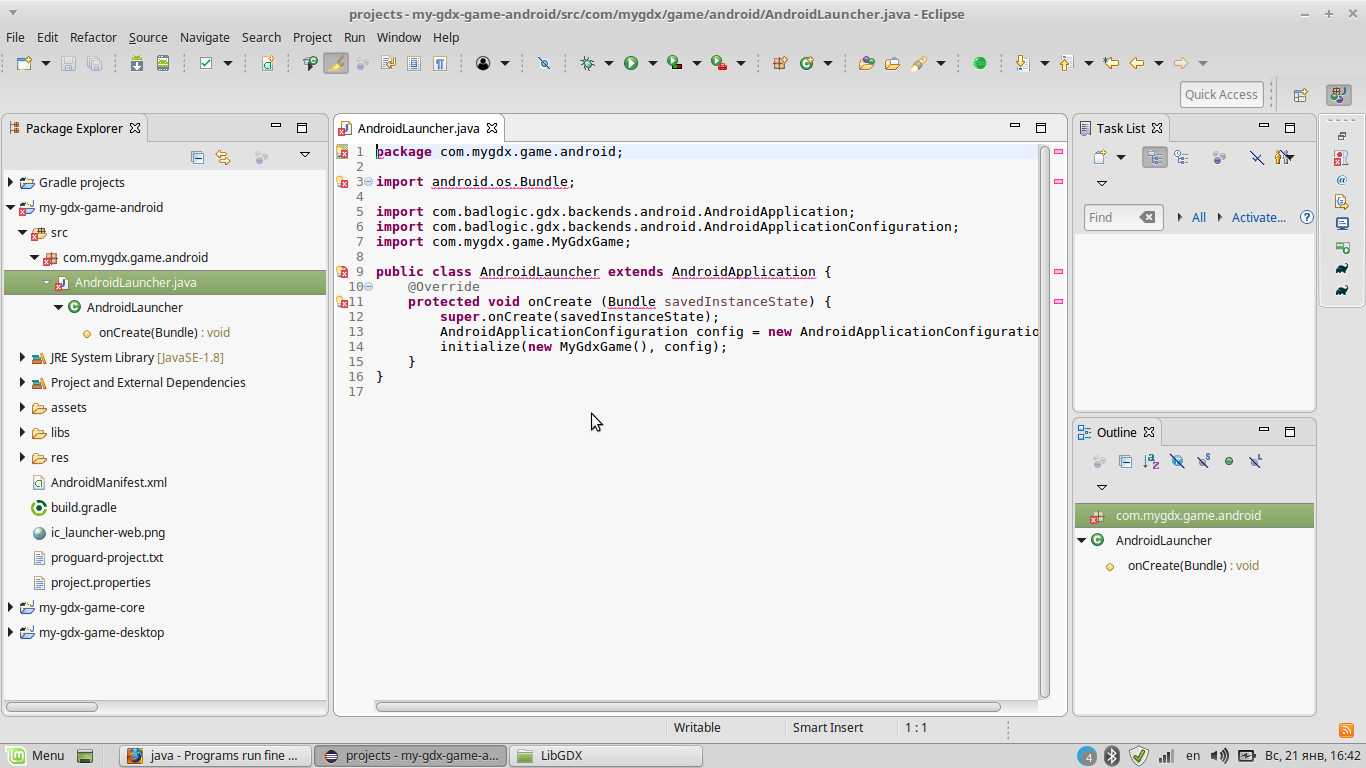Click the first Gradle elephant icon in right trim
This screenshot has height=768, width=1366.
pyautogui.click(x=1342, y=268)
